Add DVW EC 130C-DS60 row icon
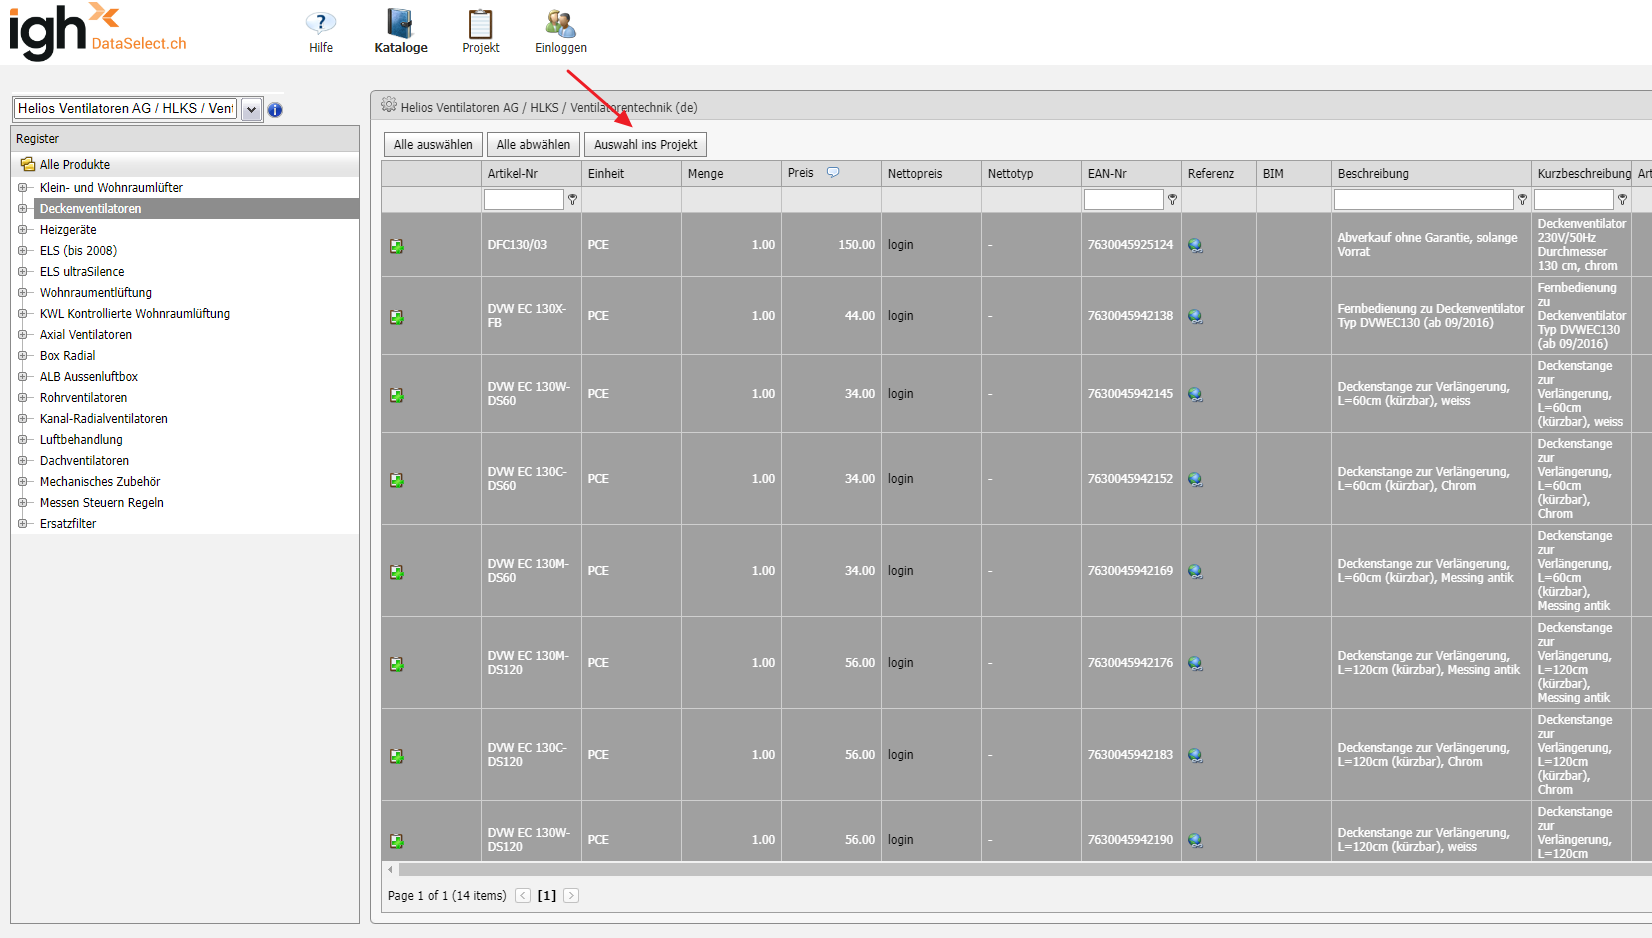Screen dimensions: 1652x938 [396, 480]
